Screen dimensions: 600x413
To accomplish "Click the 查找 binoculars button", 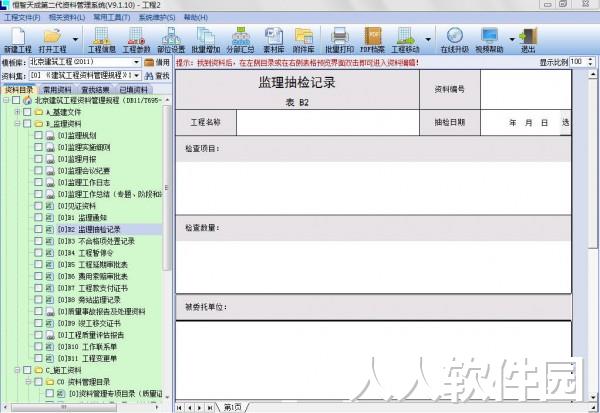I will [x=157, y=76].
